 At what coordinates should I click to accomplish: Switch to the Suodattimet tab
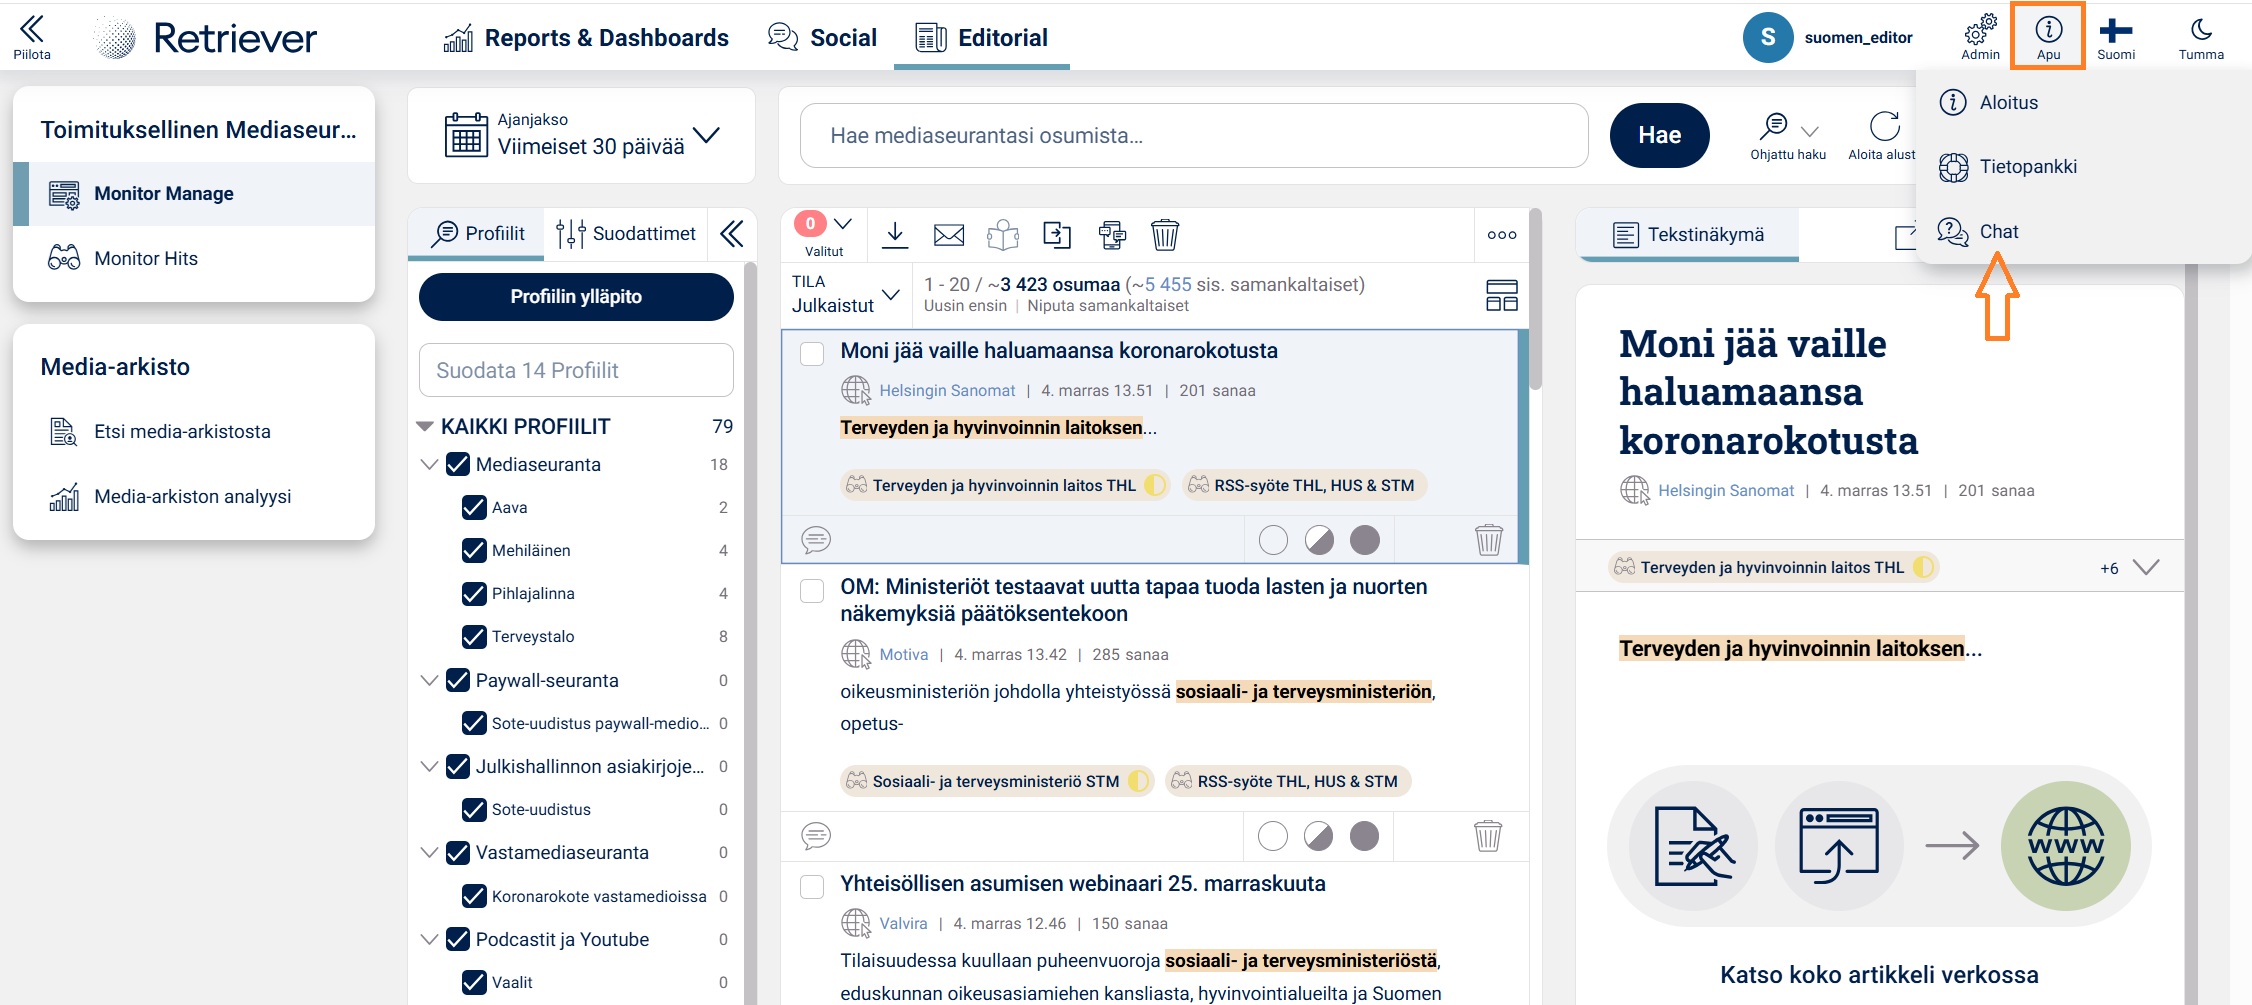click(x=626, y=234)
